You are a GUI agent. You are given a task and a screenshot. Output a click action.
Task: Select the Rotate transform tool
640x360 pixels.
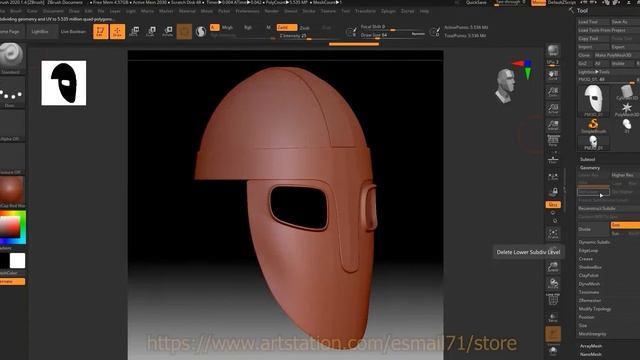(x=167, y=31)
